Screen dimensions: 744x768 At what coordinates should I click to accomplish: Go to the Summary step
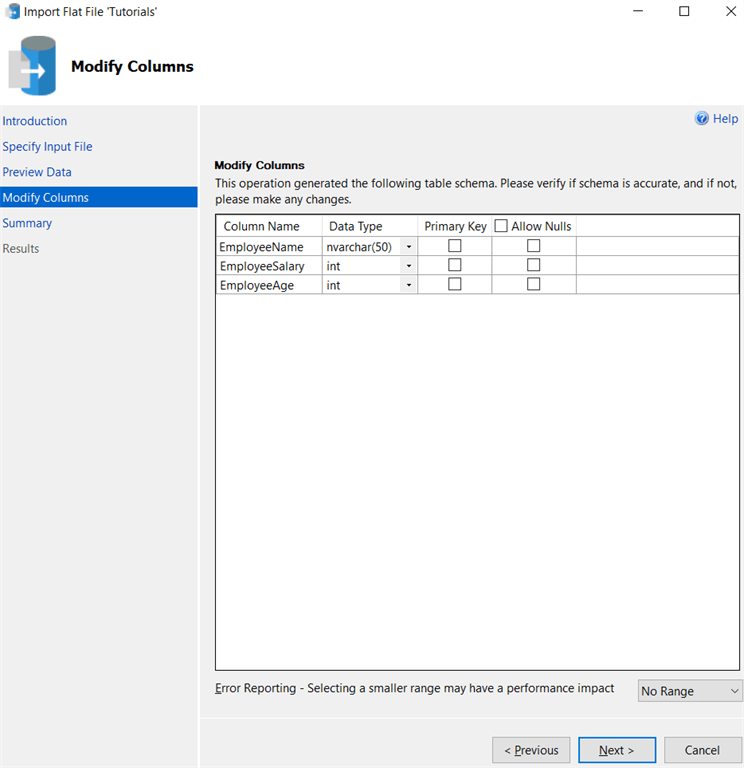(x=27, y=223)
